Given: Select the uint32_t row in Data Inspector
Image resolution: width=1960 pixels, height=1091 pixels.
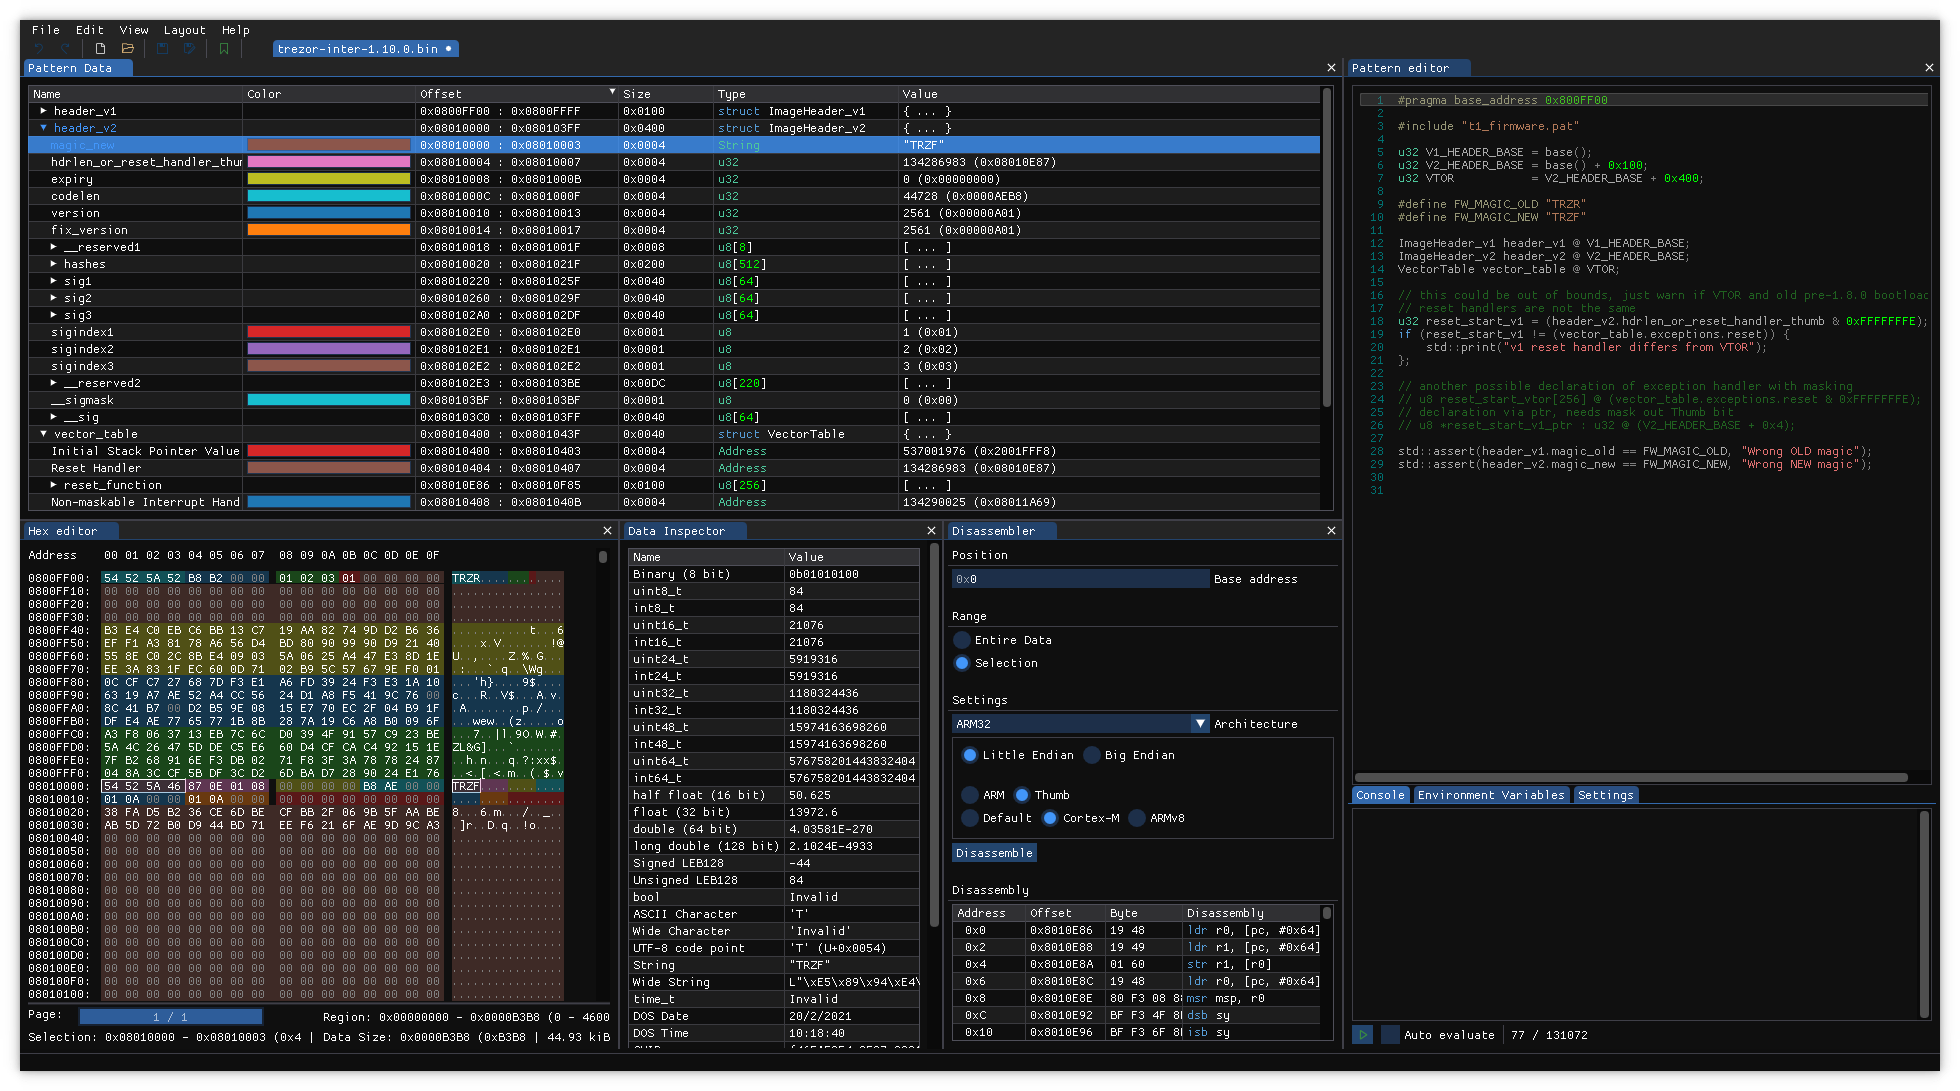Looking at the screenshot, I should click(774, 693).
